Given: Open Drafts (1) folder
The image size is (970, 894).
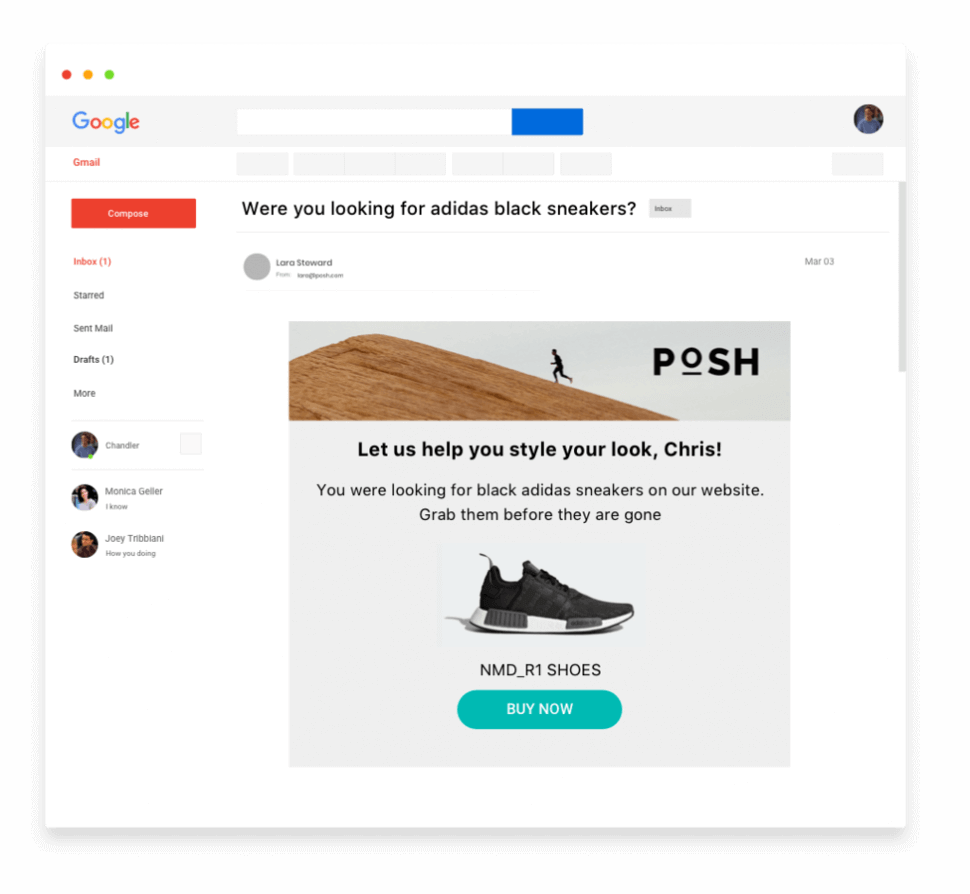Looking at the screenshot, I should pos(93,359).
